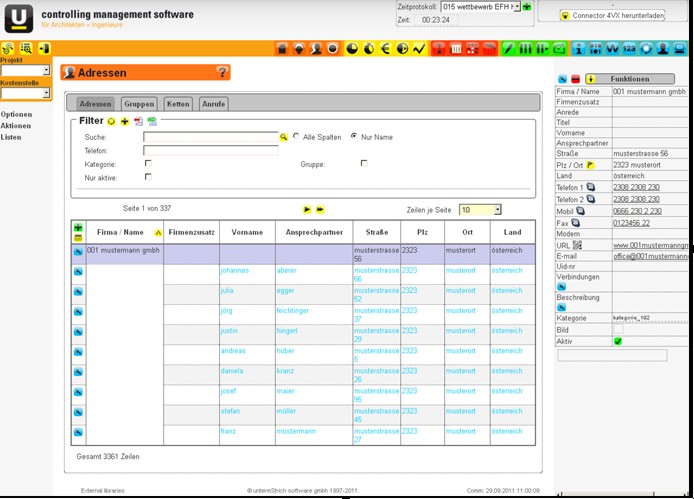Open the Aktionen menu in sidebar
The image size is (694, 499).
coord(16,126)
